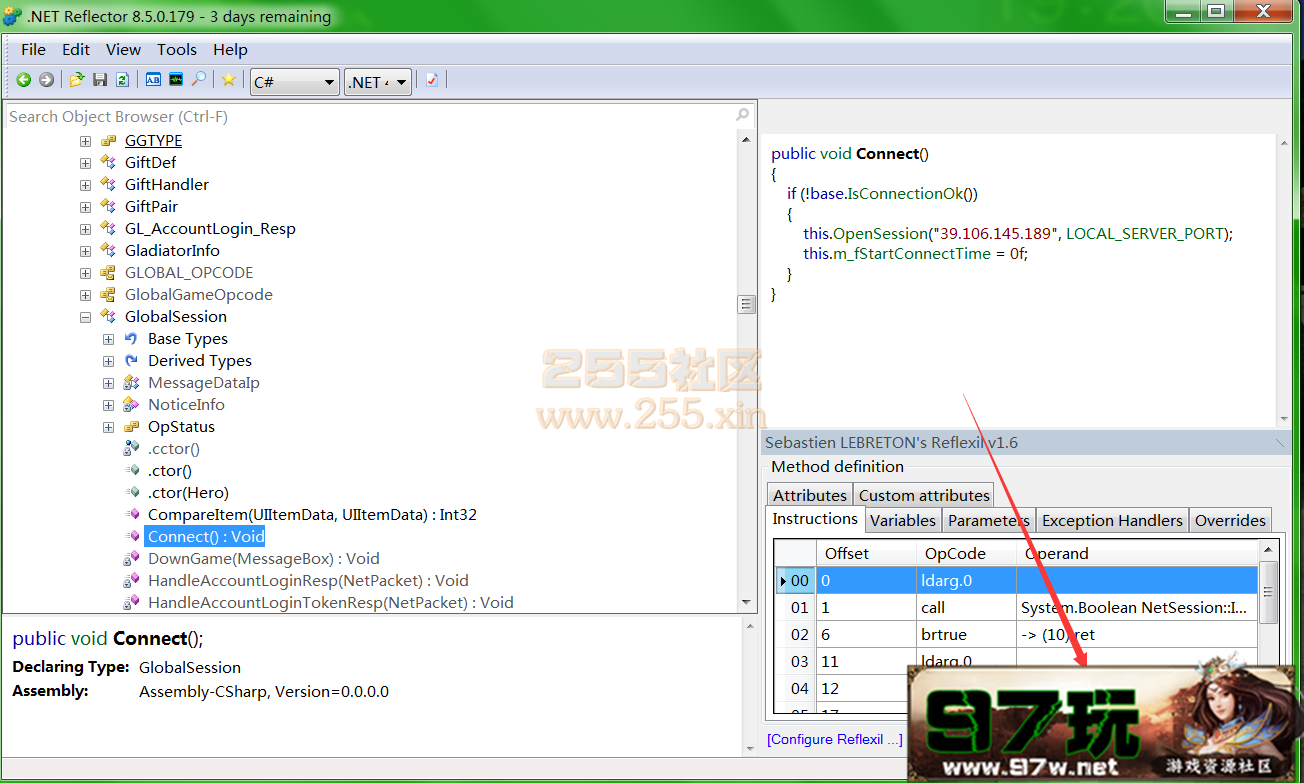Click the OpStatus enum icon
1304x783 pixels.
coord(131,426)
